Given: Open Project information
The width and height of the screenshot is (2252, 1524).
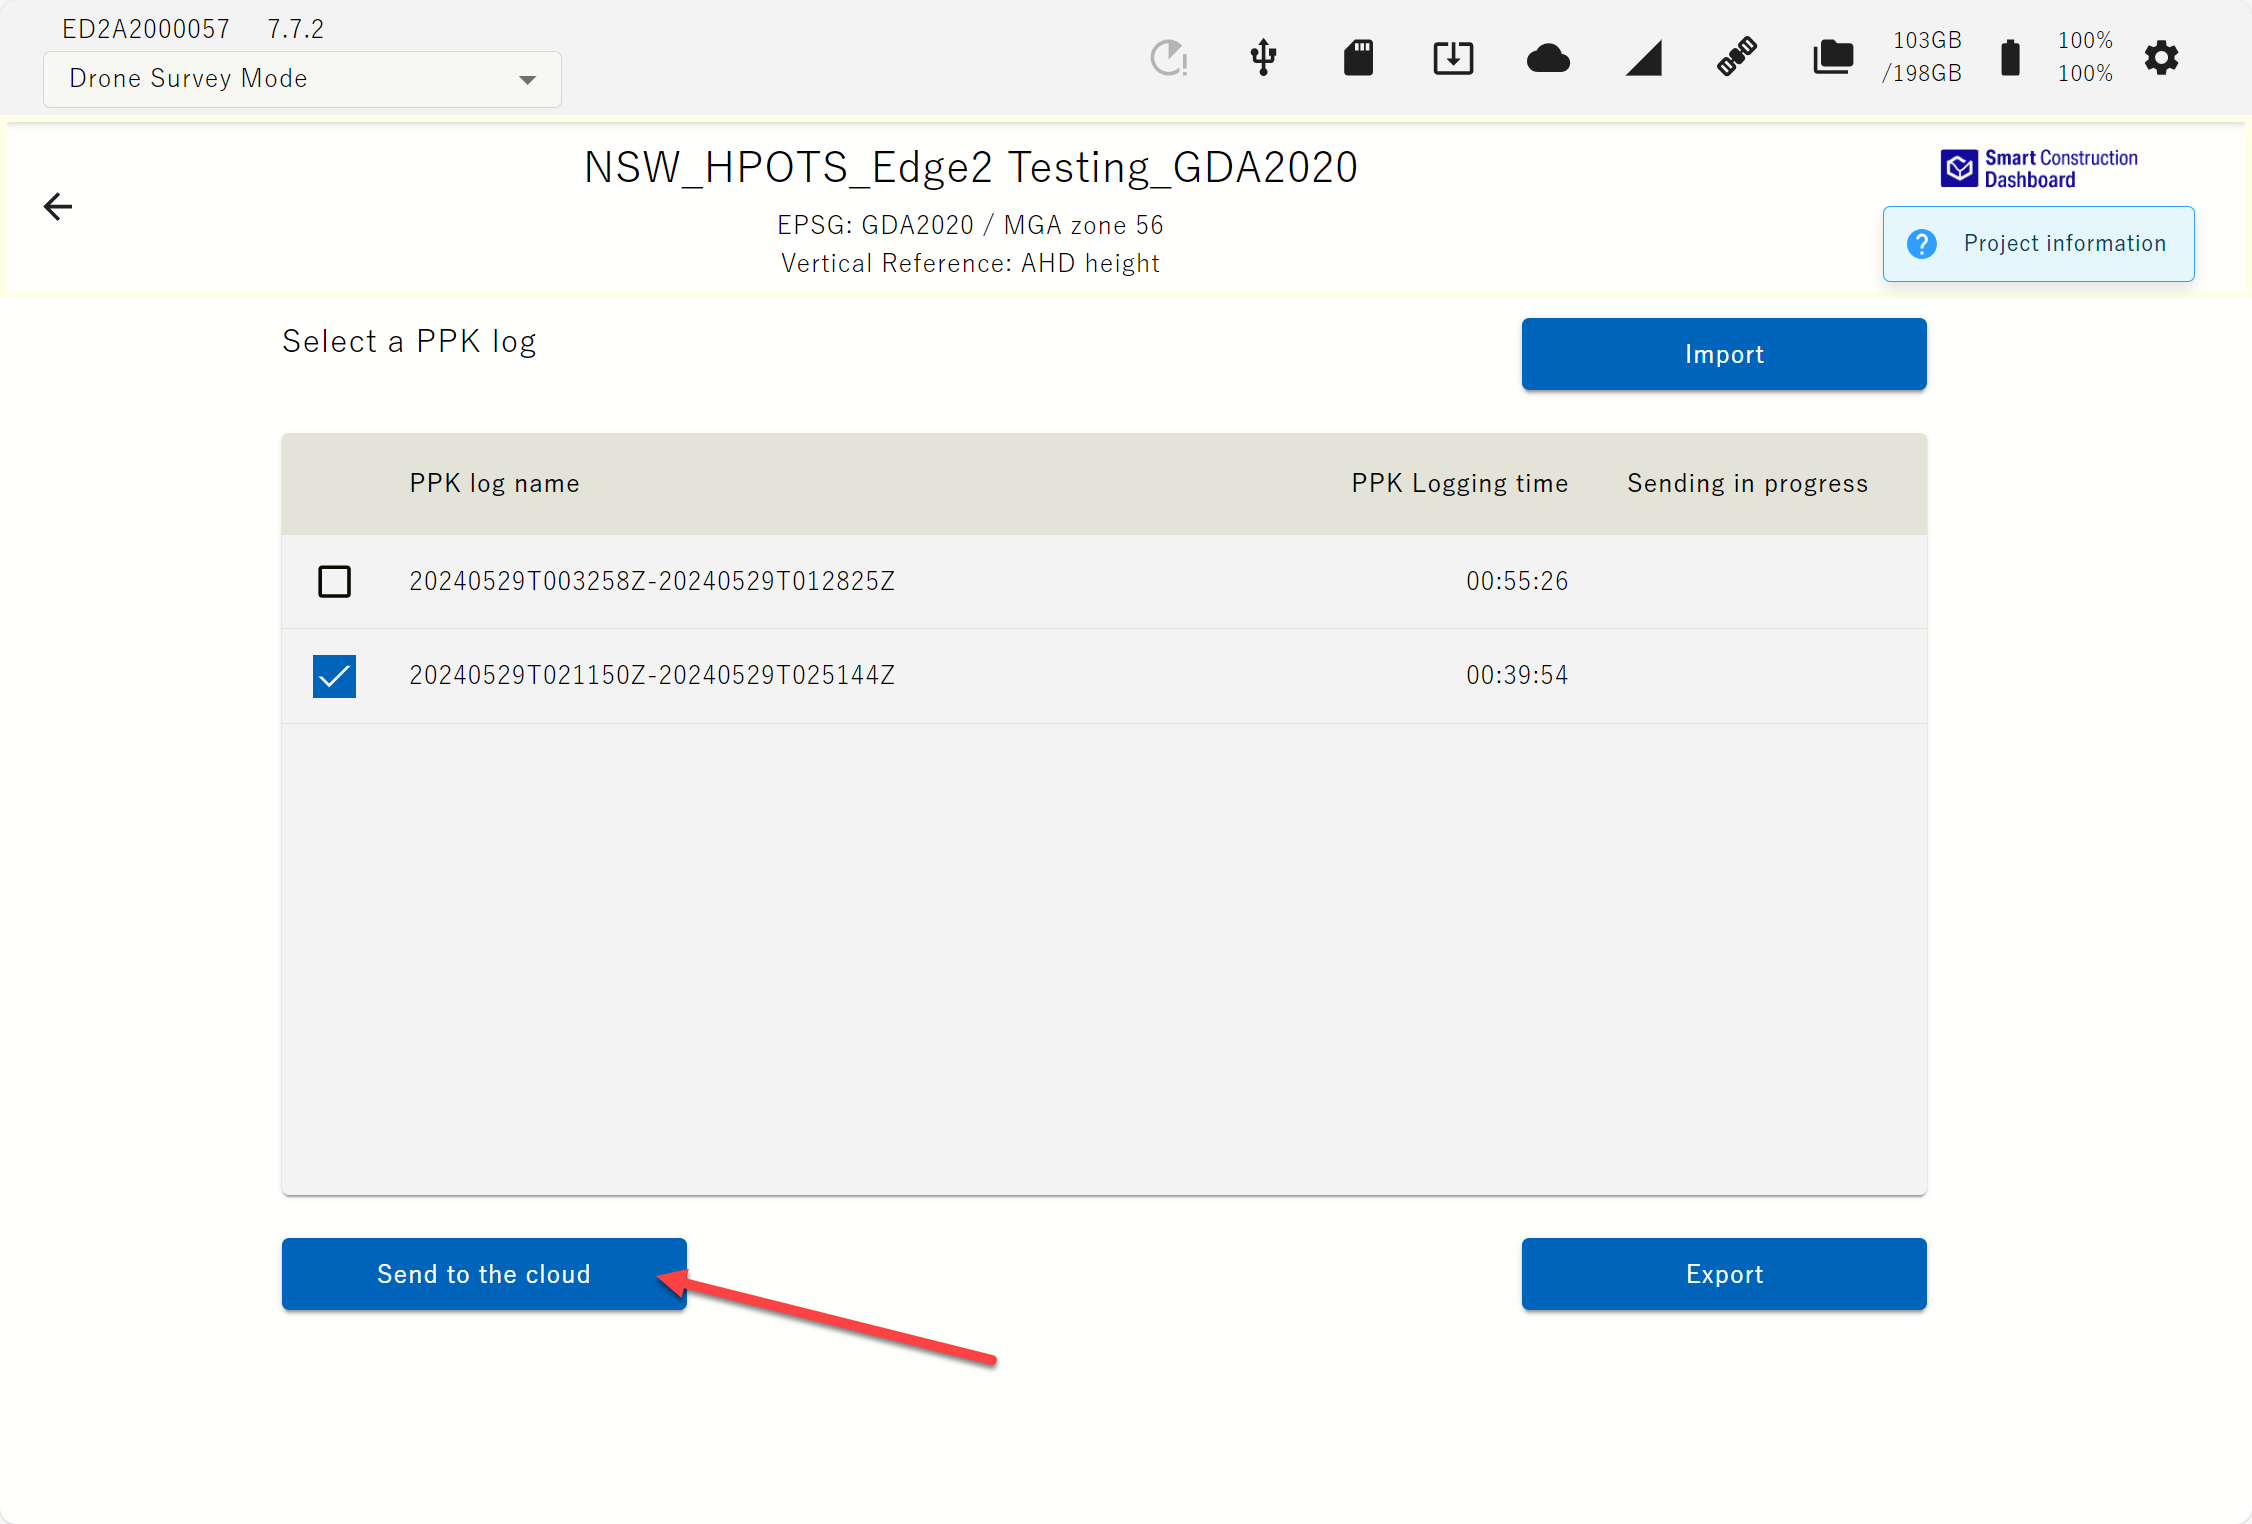Looking at the screenshot, I should 2038,244.
